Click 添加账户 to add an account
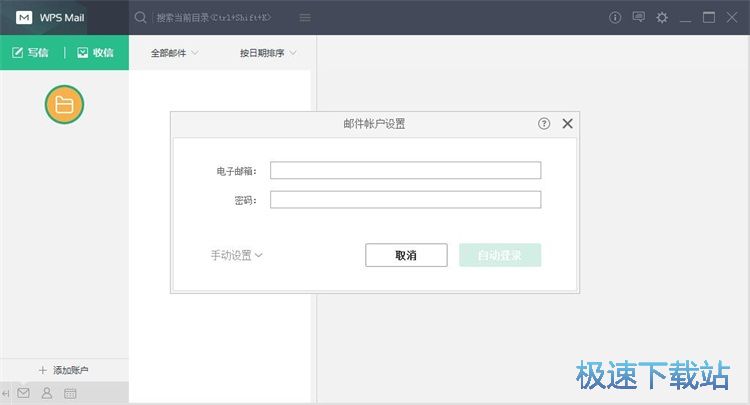The height and width of the screenshot is (405, 750). pos(64,370)
